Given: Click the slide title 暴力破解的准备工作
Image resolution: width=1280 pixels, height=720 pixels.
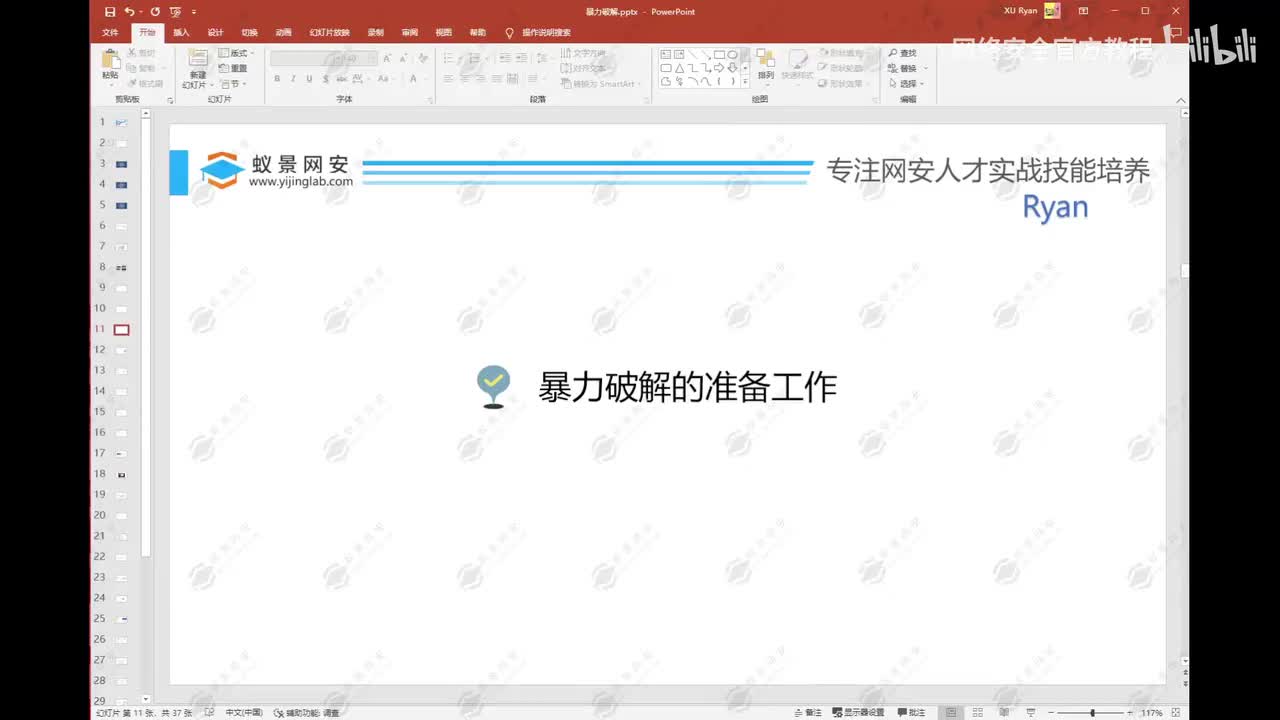Looking at the screenshot, I should coord(687,387).
